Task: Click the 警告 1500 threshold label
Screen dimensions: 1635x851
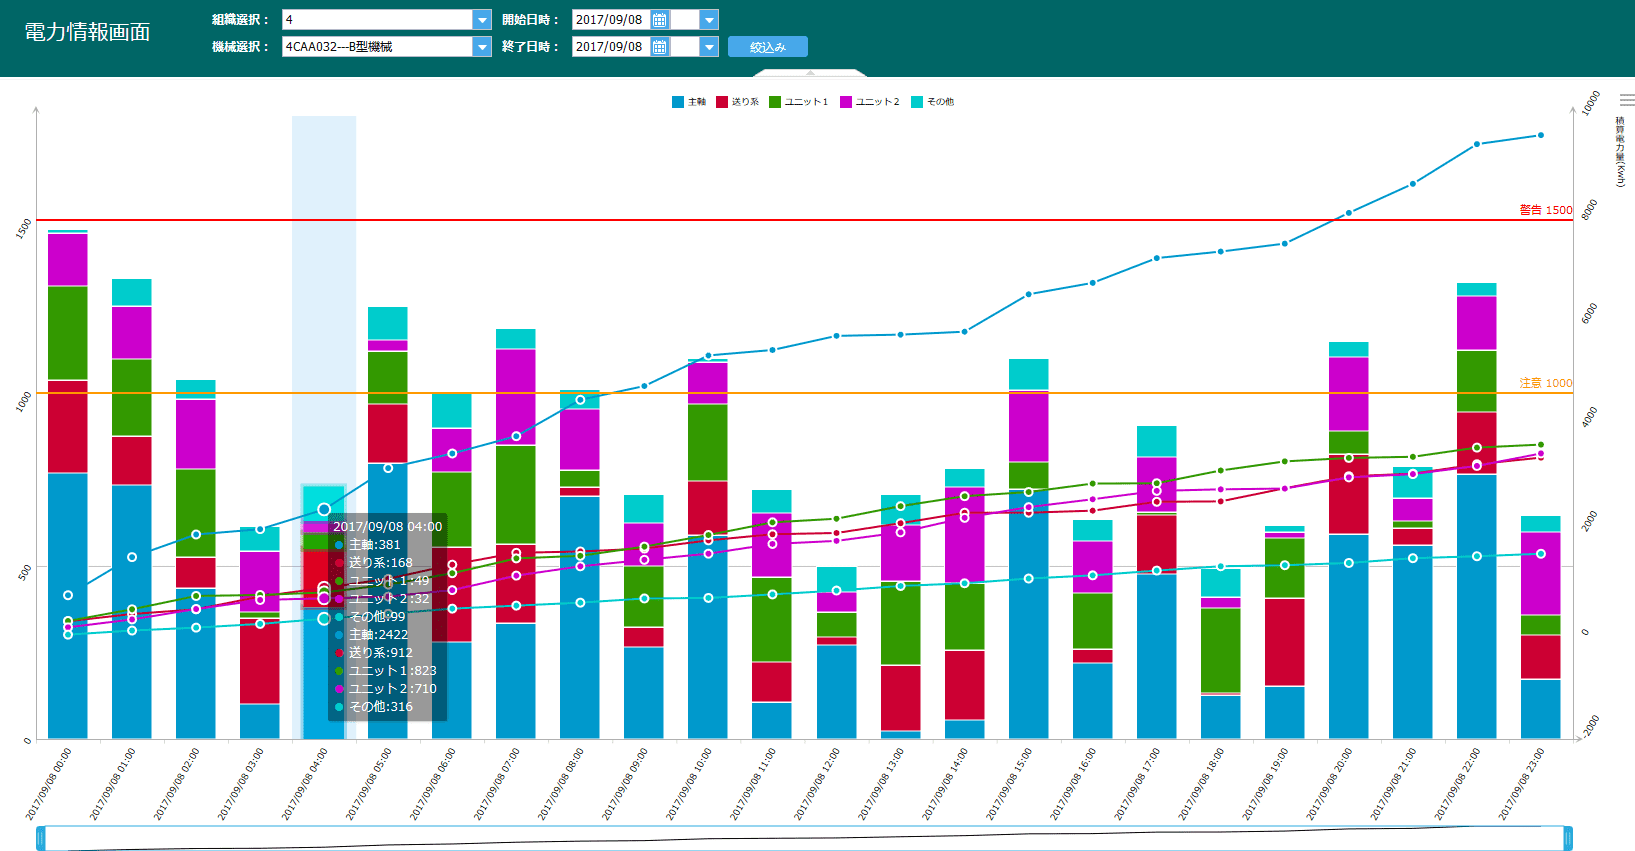Action: pos(1546,210)
